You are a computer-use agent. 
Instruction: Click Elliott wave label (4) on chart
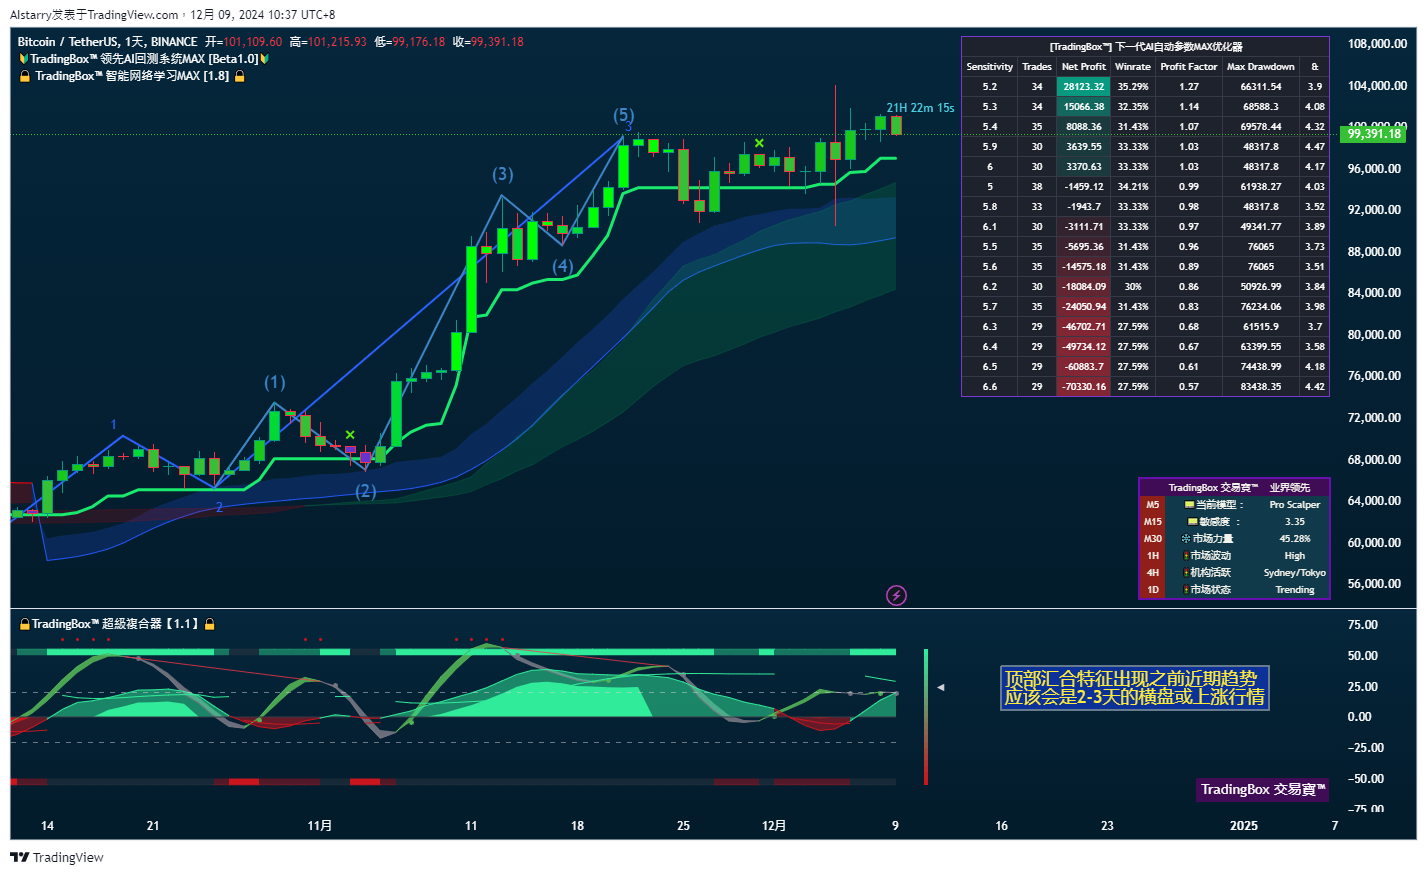[x=563, y=266]
